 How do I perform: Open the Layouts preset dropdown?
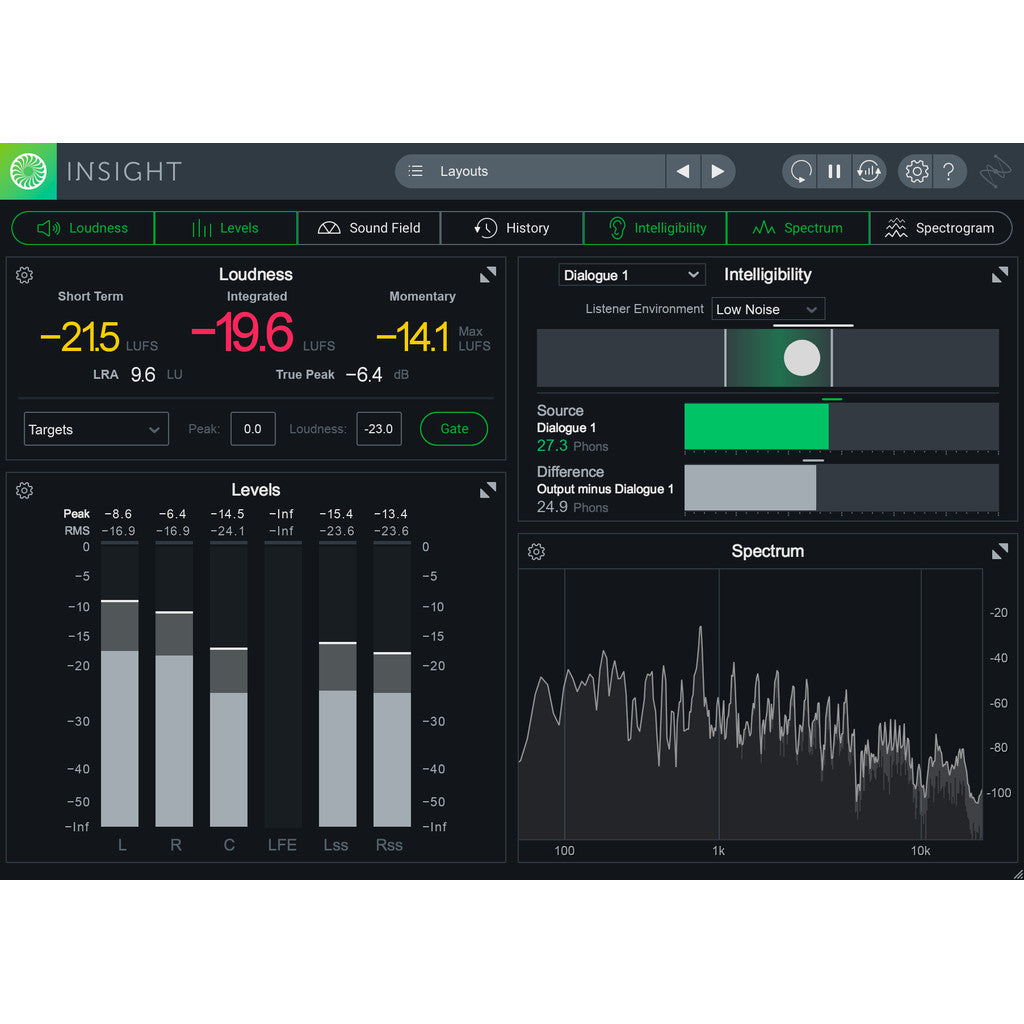[x=530, y=171]
